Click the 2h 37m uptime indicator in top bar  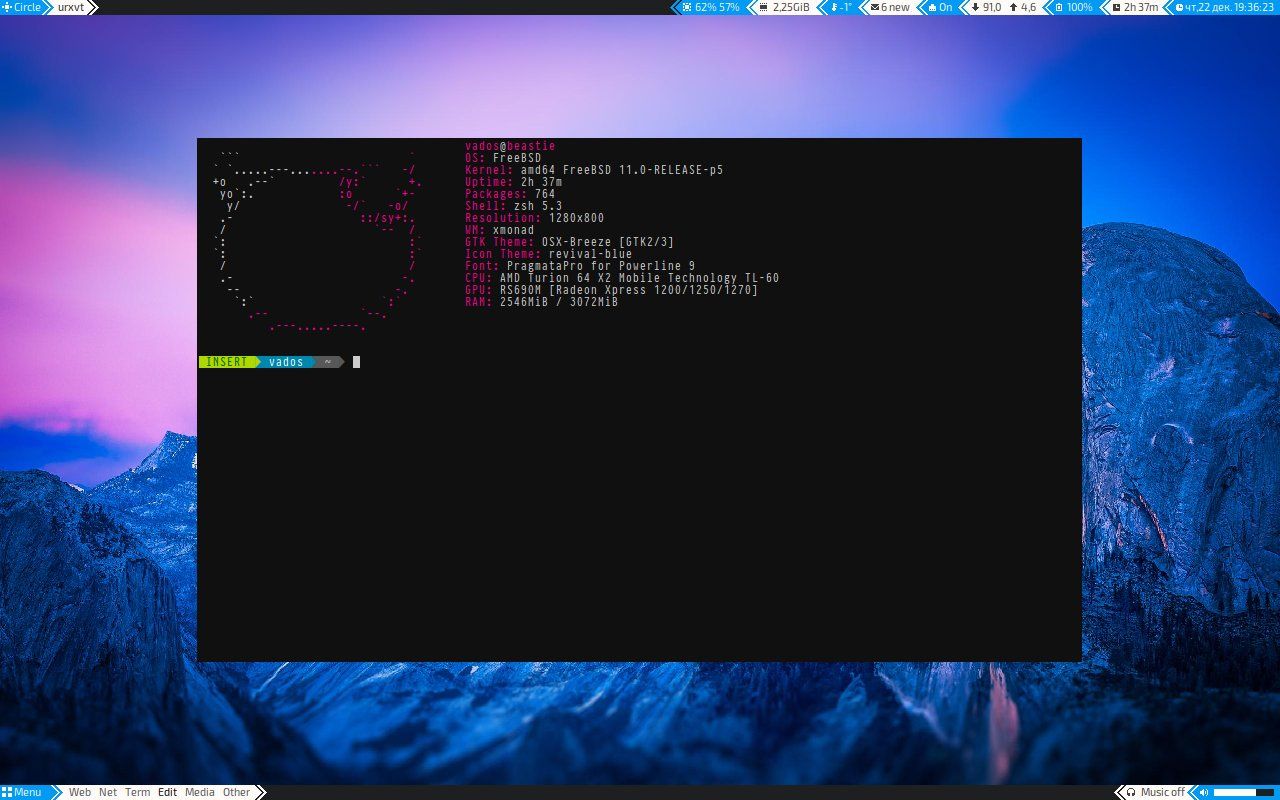1135,7
